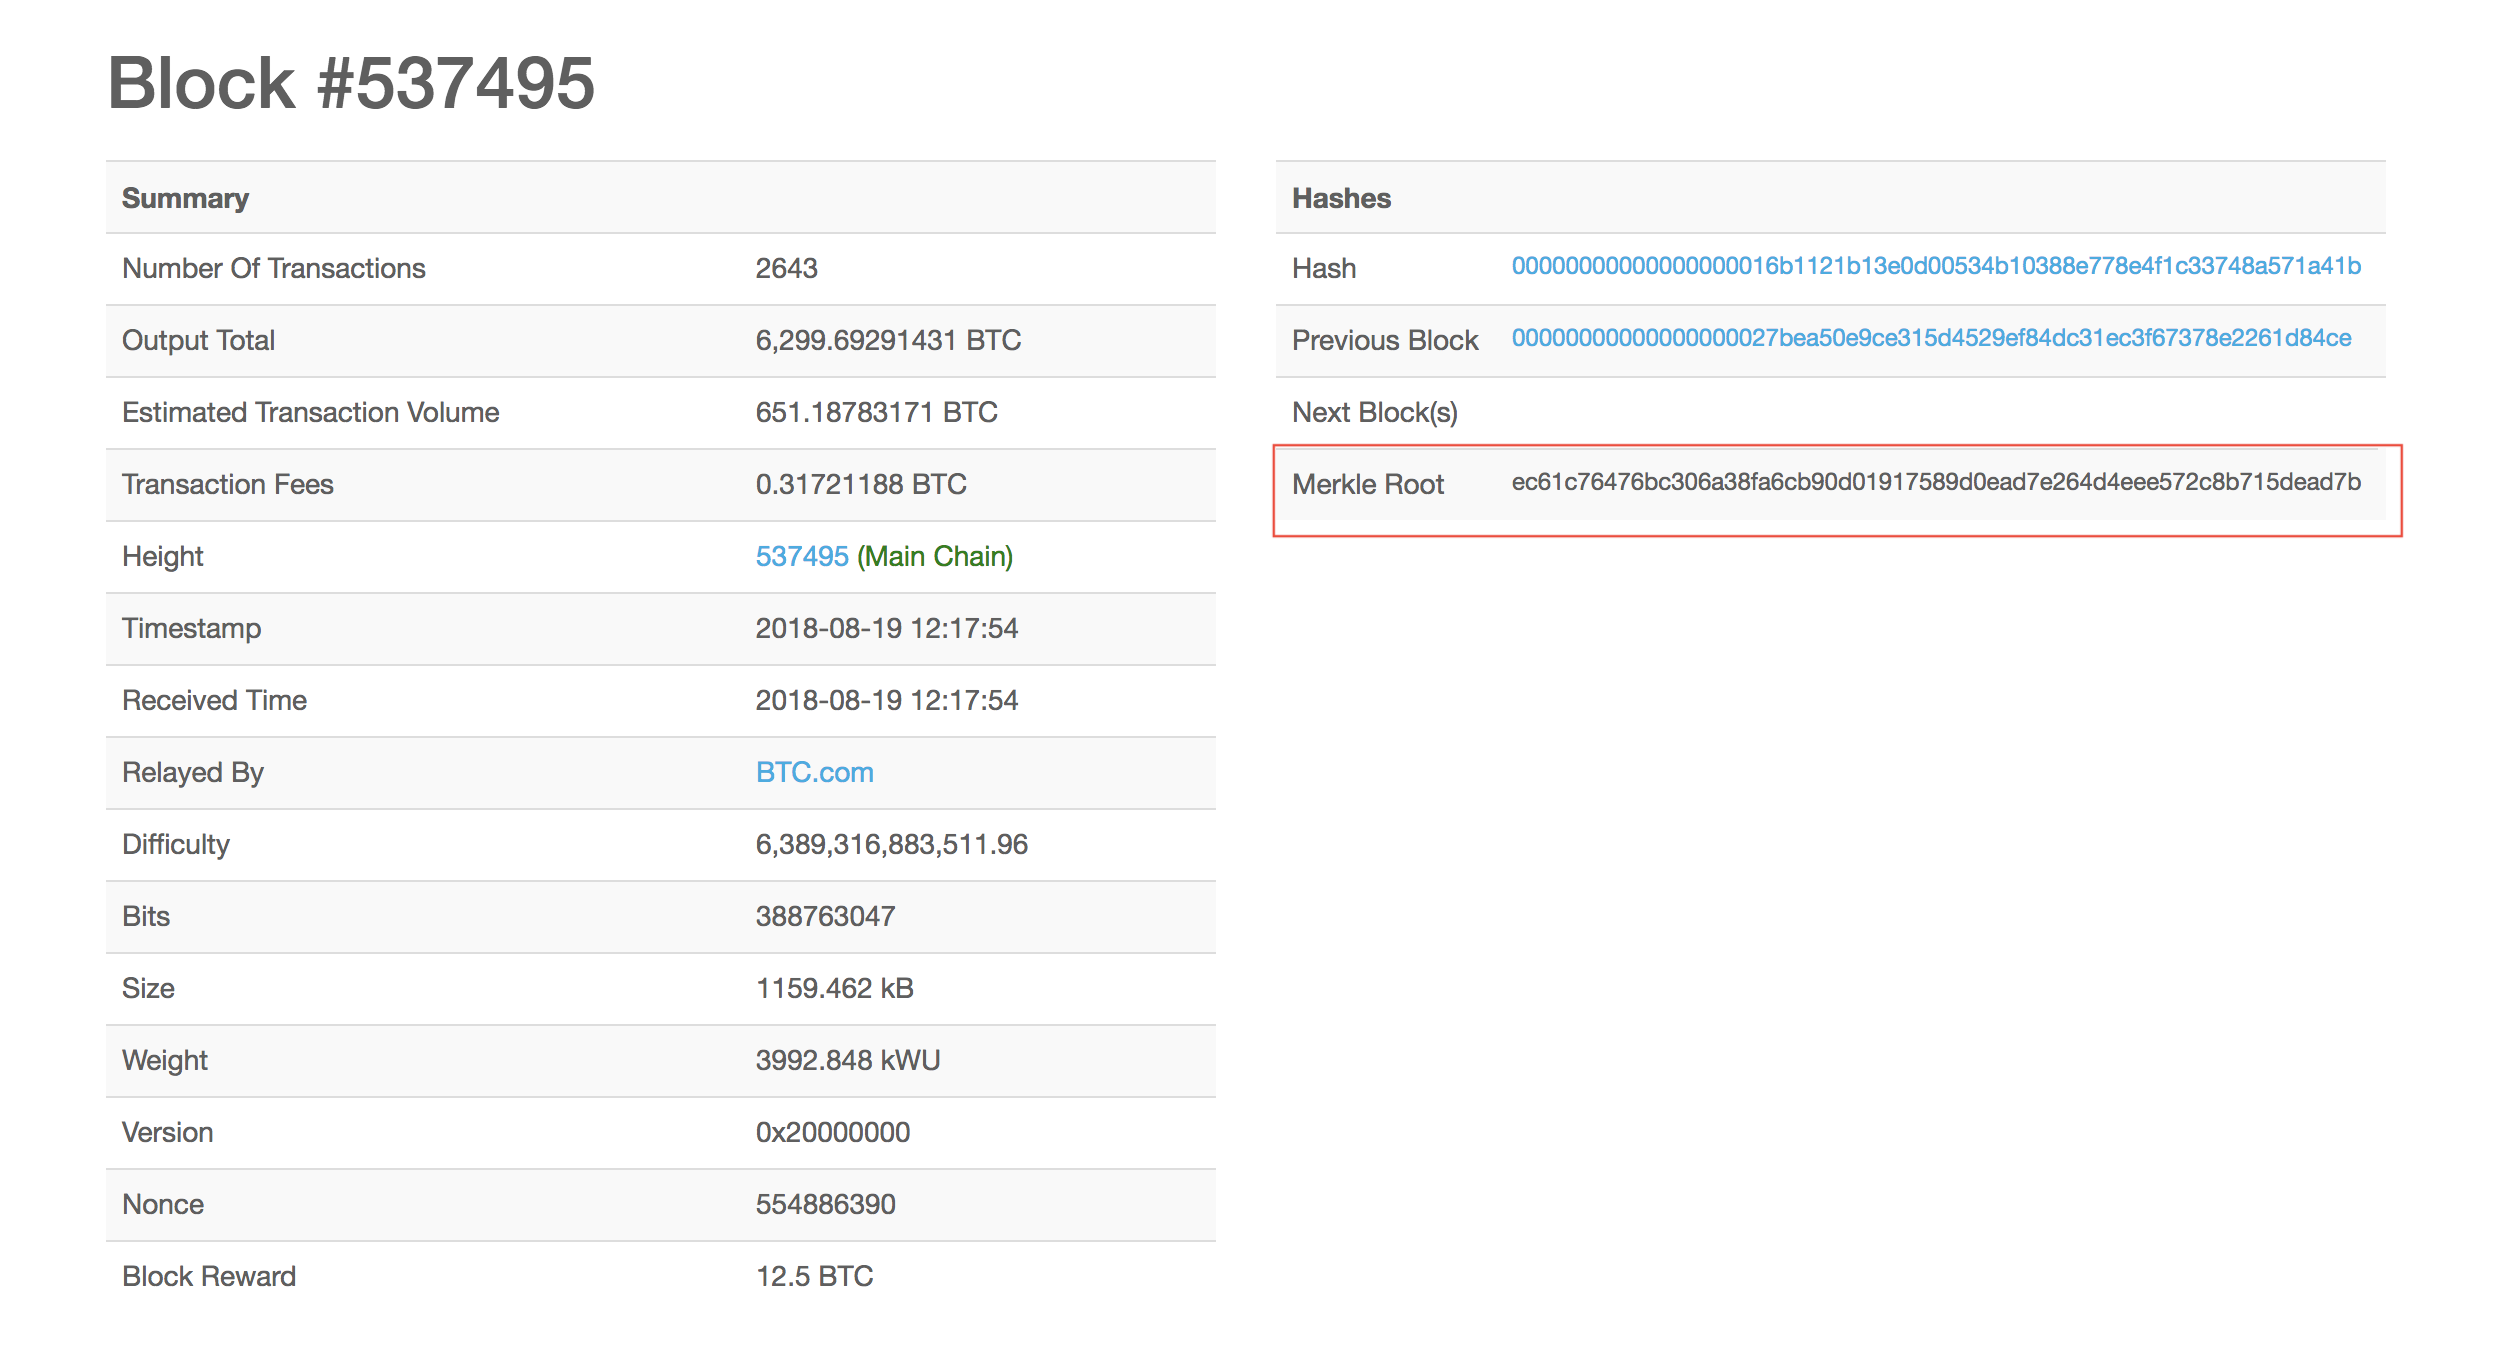Click the Block #537495 page heading
This screenshot has height=1350, width=2508.
[350, 83]
